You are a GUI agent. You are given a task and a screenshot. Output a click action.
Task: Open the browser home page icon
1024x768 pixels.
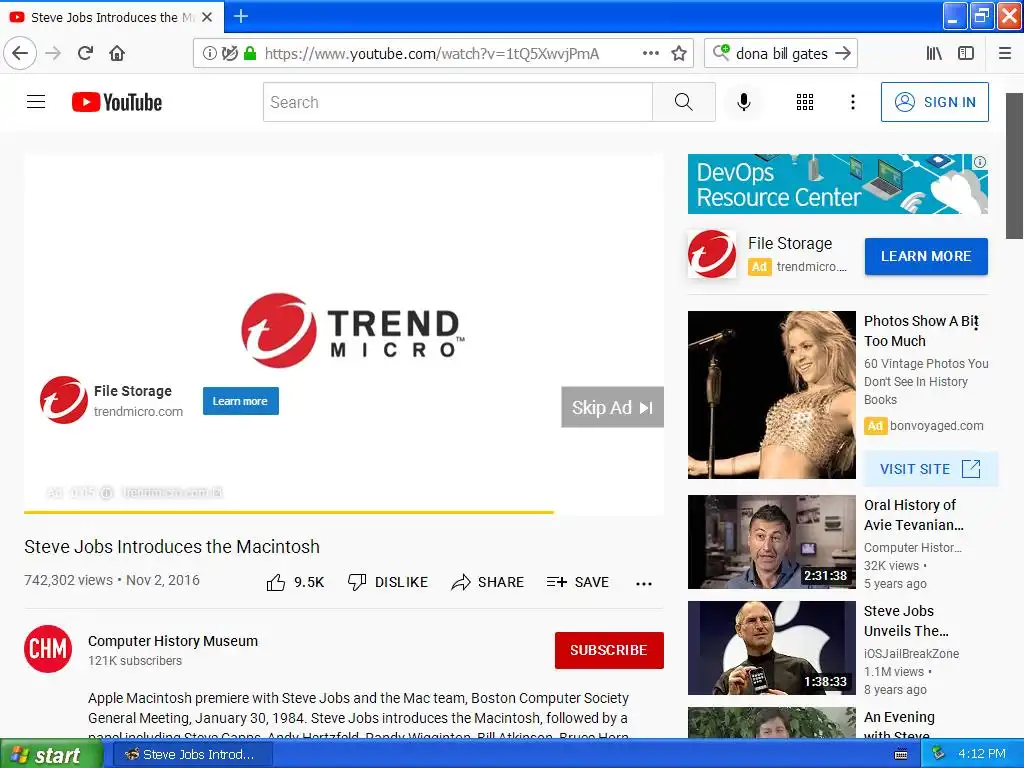(117, 53)
